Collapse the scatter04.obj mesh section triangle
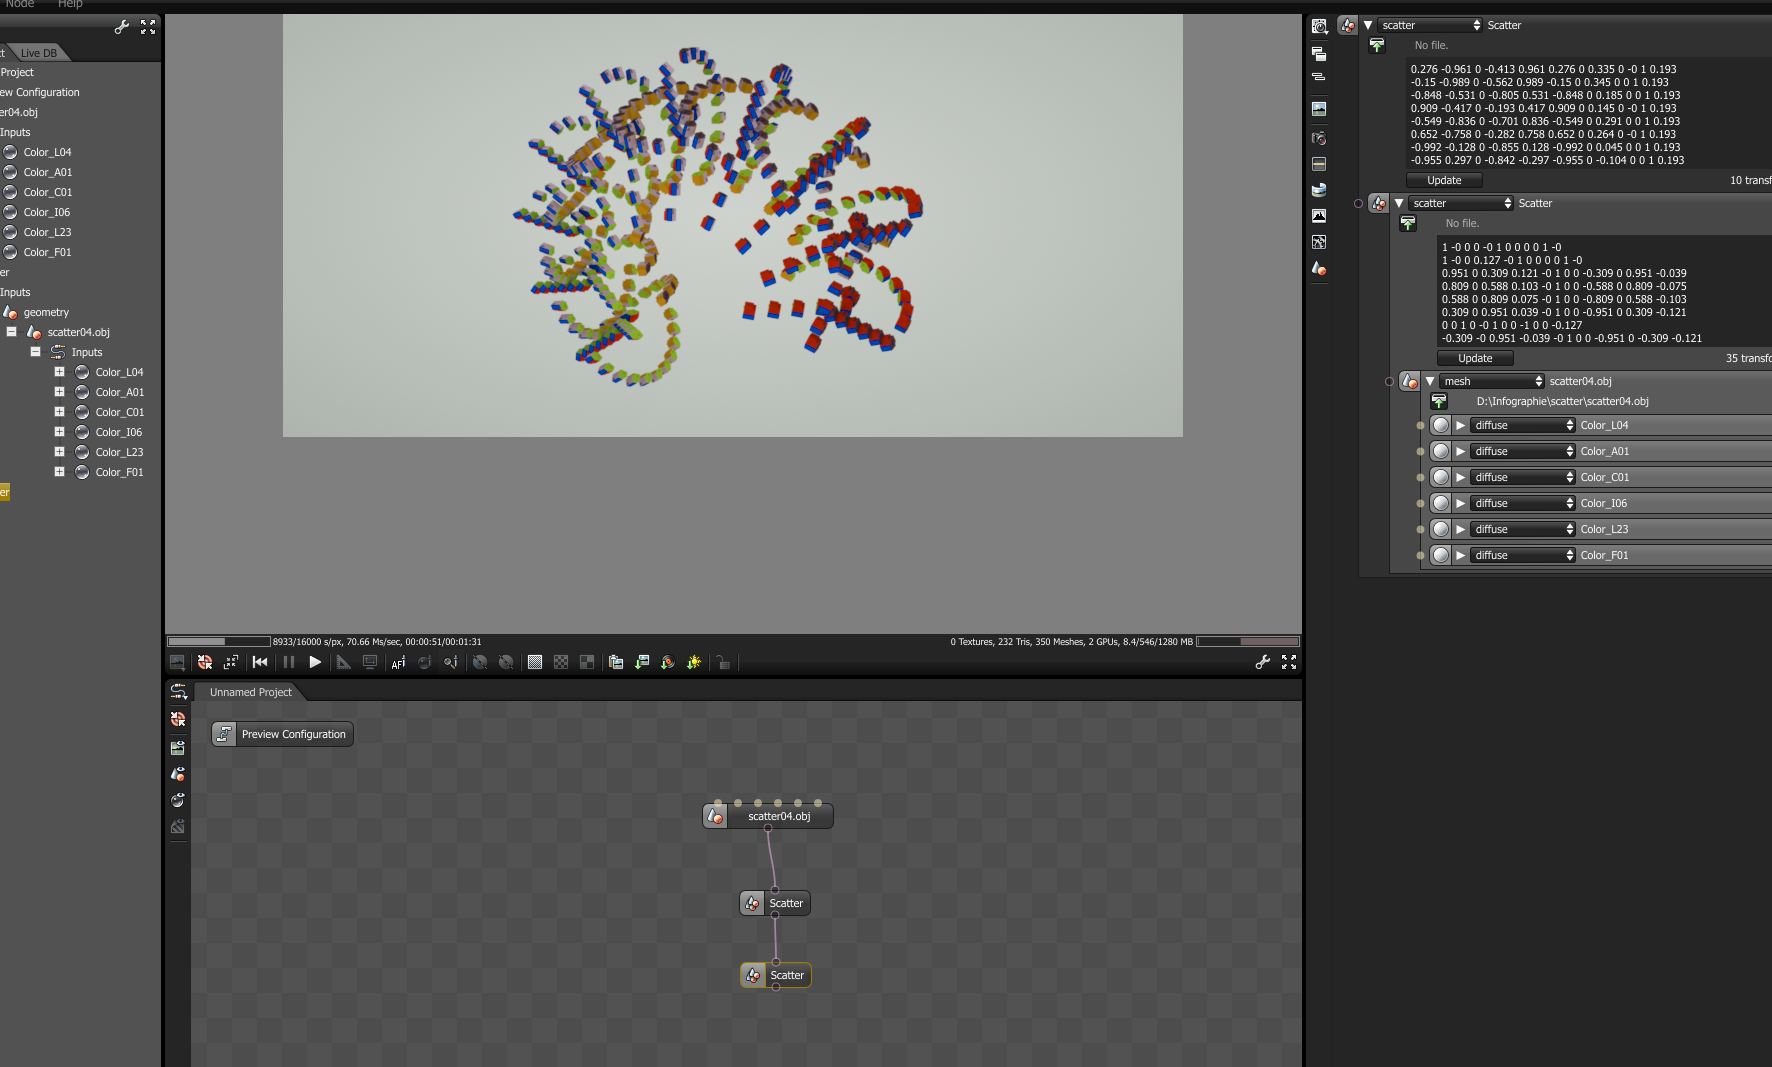Screen dimensions: 1772x1067 coord(1430,381)
